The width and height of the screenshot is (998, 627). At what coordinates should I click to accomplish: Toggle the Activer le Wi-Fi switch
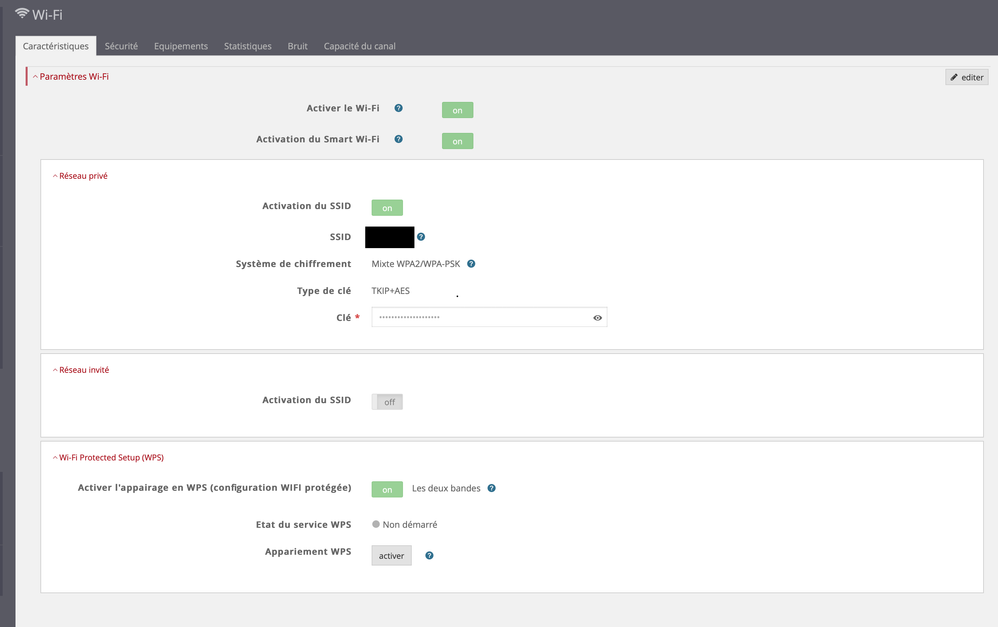point(457,110)
